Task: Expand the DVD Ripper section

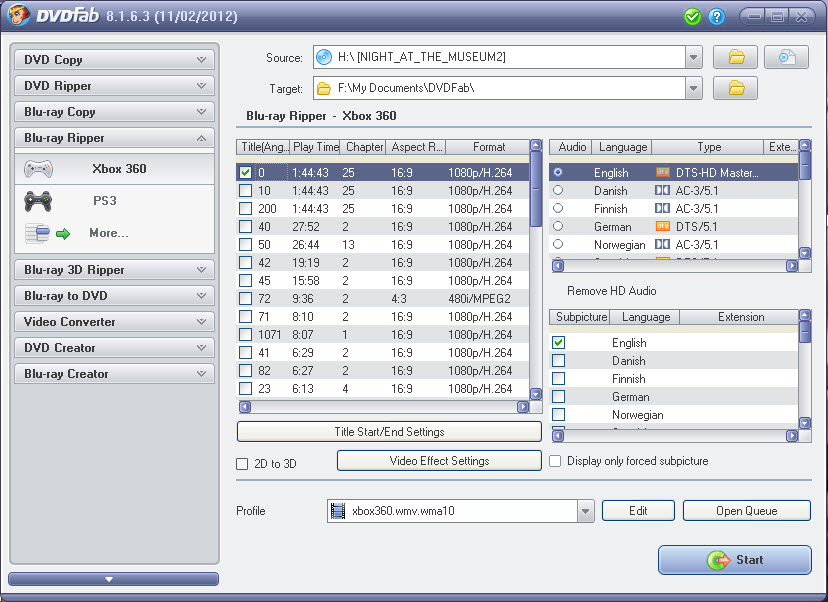Action: pyautogui.click(x=114, y=86)
